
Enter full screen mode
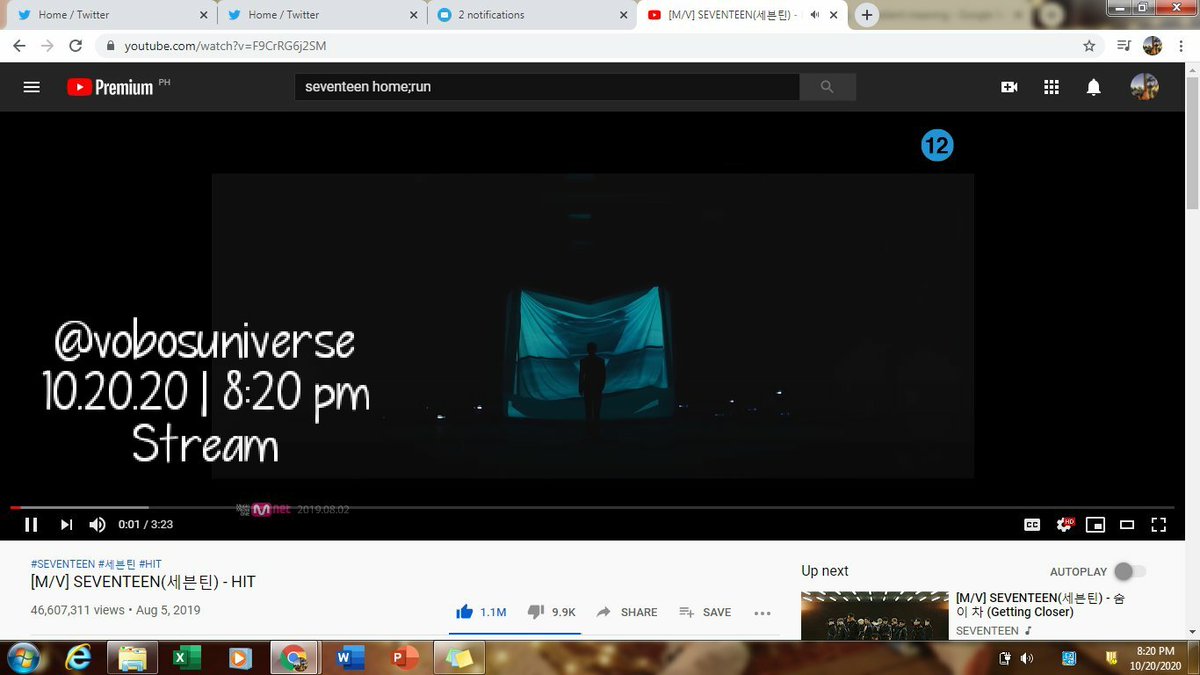[x=1159, y=524]
